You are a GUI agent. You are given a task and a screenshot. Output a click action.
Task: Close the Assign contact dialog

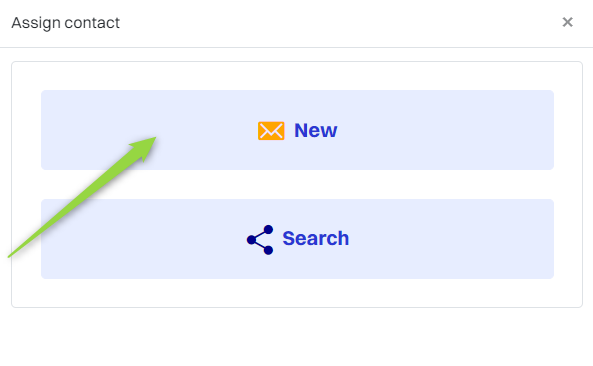coord(567,22)
